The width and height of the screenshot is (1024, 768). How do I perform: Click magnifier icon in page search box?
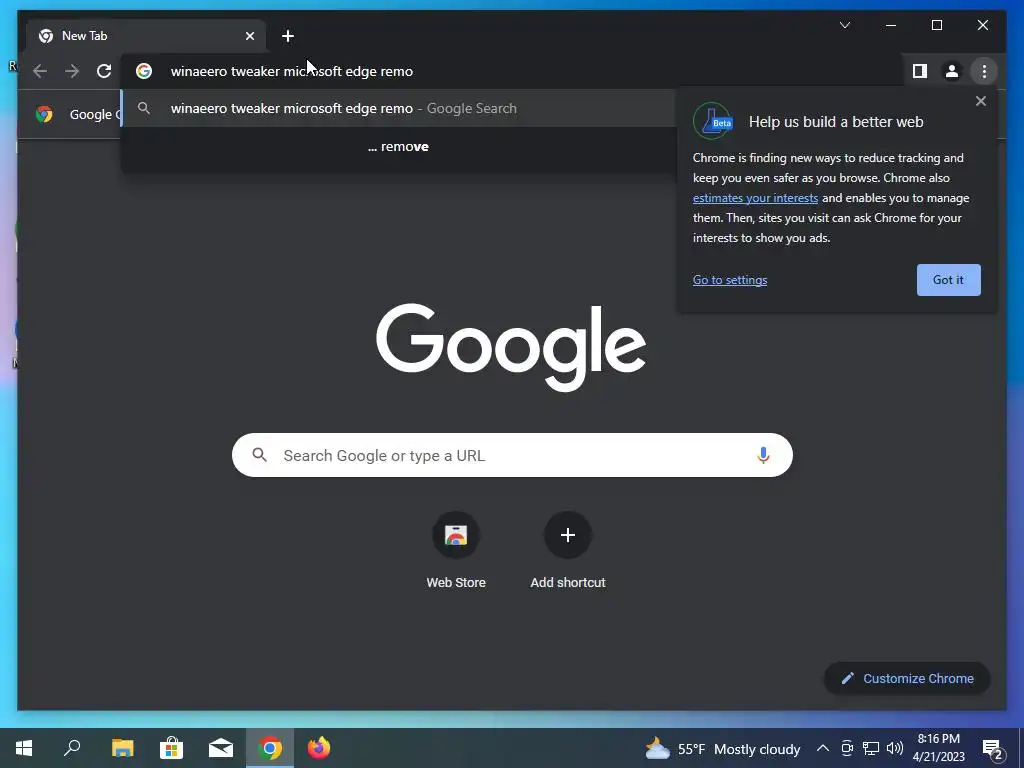pyautogui.click(x=259, y=455)
